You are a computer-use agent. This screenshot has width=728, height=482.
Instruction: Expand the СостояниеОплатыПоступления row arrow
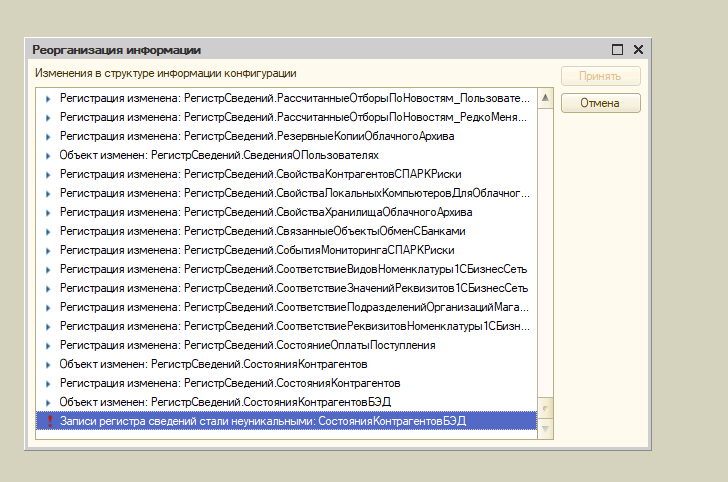(x=48, y=345)
